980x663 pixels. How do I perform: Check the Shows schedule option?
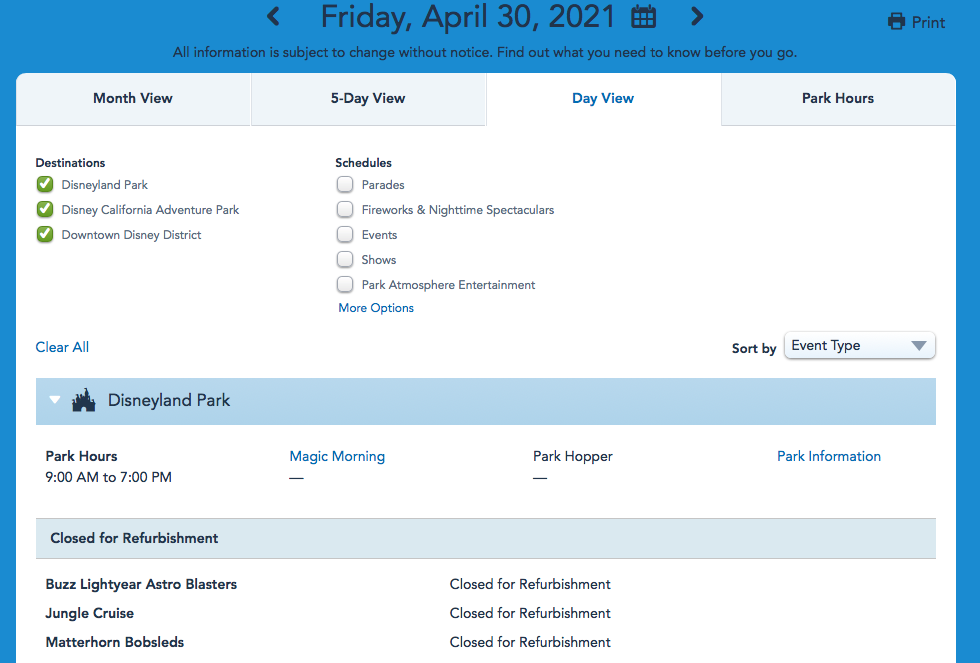(345, 259)
